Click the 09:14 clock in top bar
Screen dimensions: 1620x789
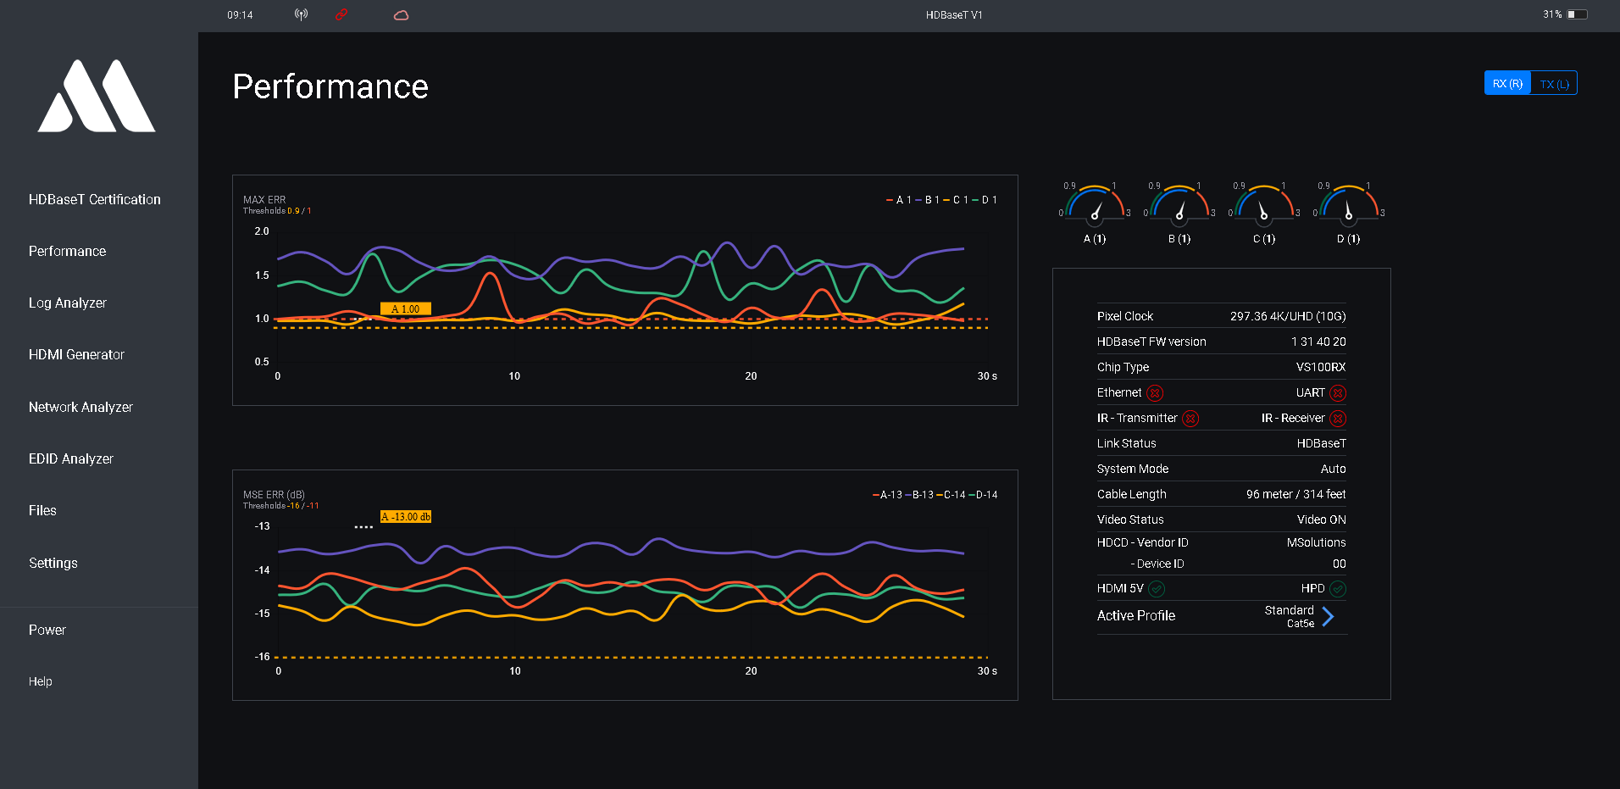(x=240, y=15)
